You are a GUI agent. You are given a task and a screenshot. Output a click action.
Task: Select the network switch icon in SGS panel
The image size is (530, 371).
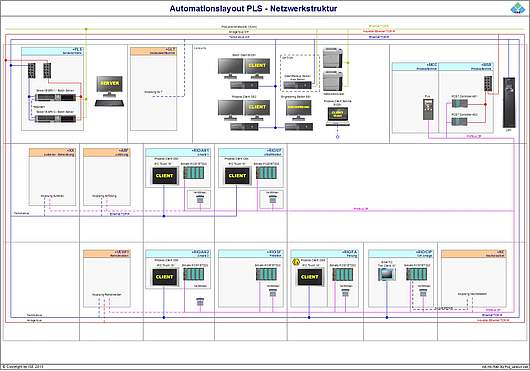(488, 83)
